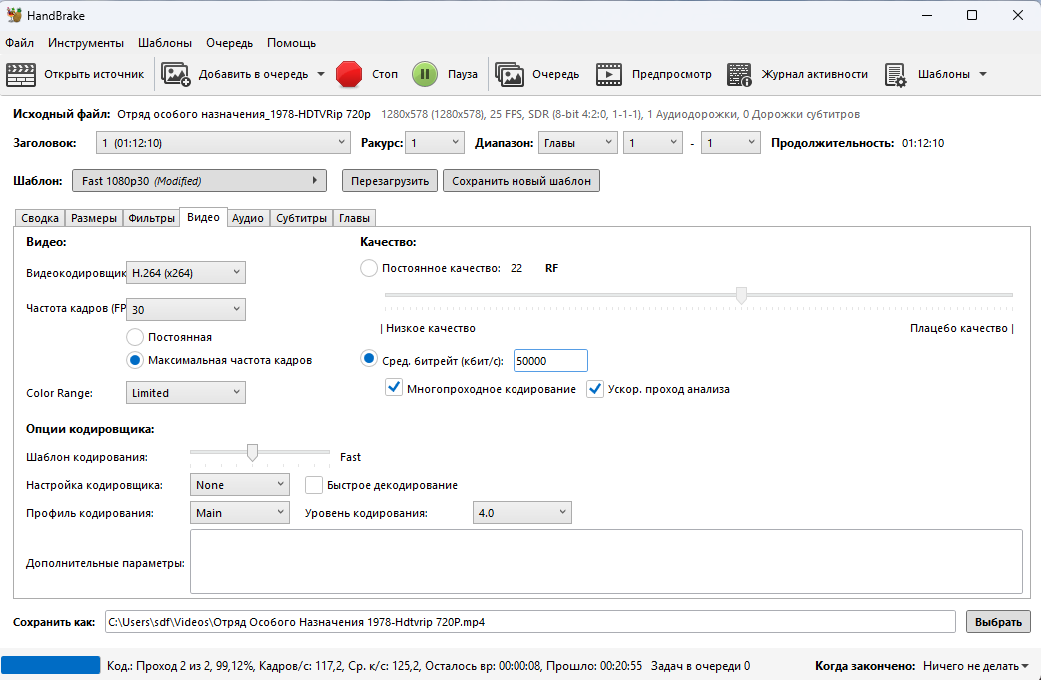This screenshot has width=1041, height=691.
Task: Click the Presets toolbar icon
Action: (895, 74)
